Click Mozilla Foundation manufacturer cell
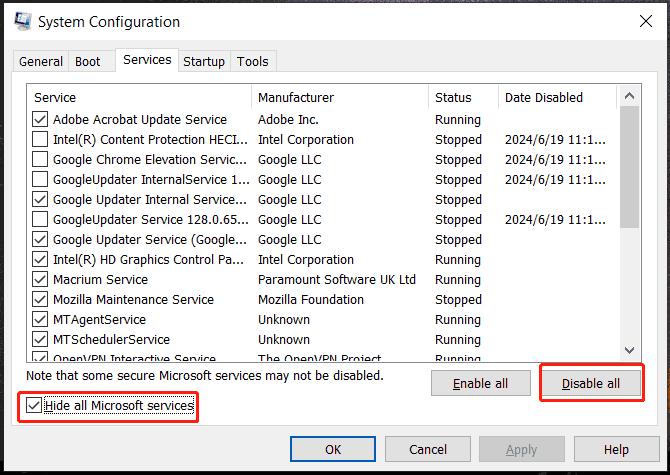The image size is (670, 475). pos(311,299)
